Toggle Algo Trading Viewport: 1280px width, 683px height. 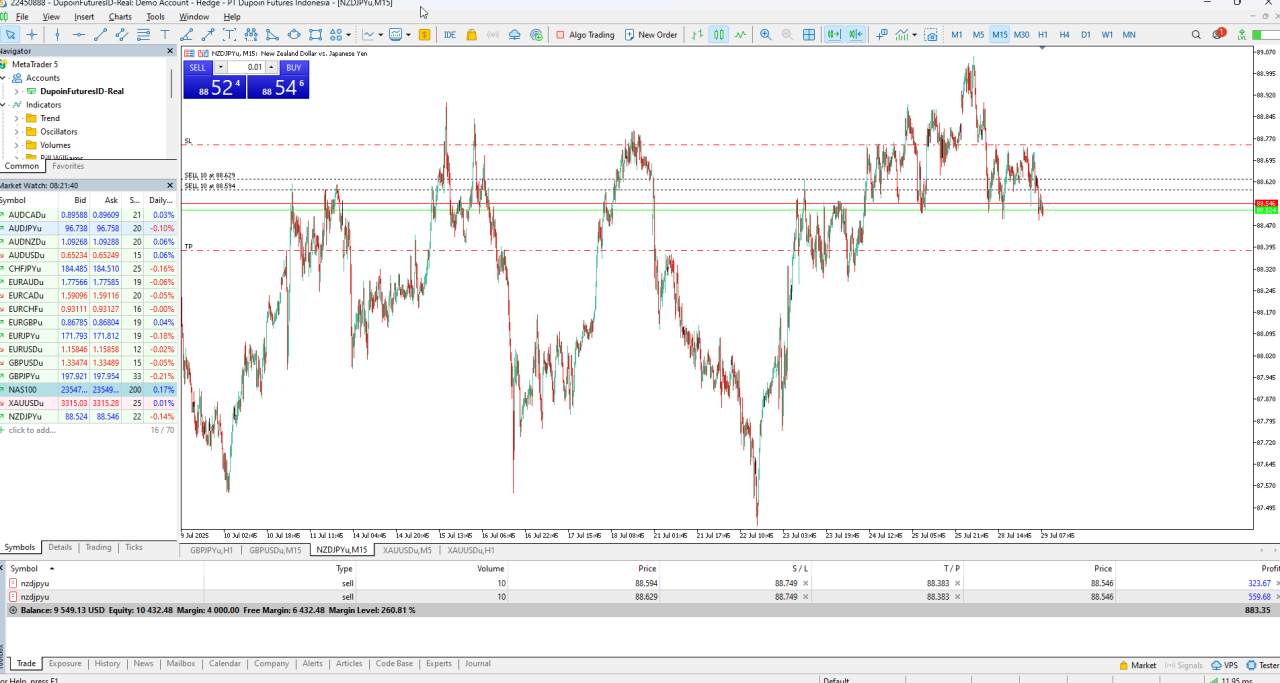[x=585, y=34]
